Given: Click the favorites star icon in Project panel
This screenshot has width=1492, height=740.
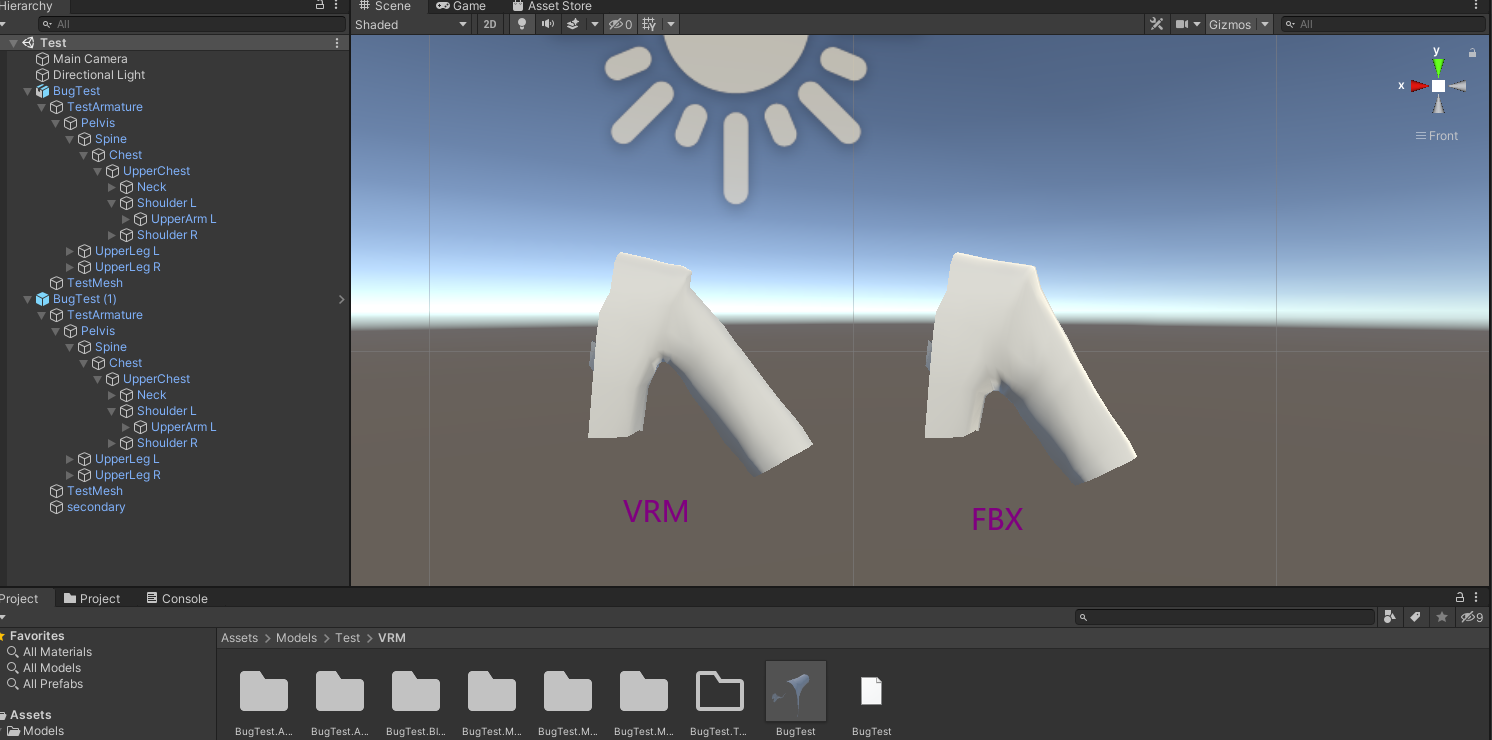Looking at the screenshot, I should 1442,617.
